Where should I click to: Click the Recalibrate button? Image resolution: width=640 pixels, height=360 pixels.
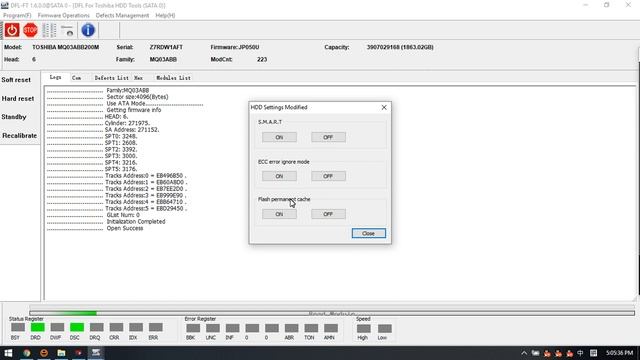coord(20,136)
